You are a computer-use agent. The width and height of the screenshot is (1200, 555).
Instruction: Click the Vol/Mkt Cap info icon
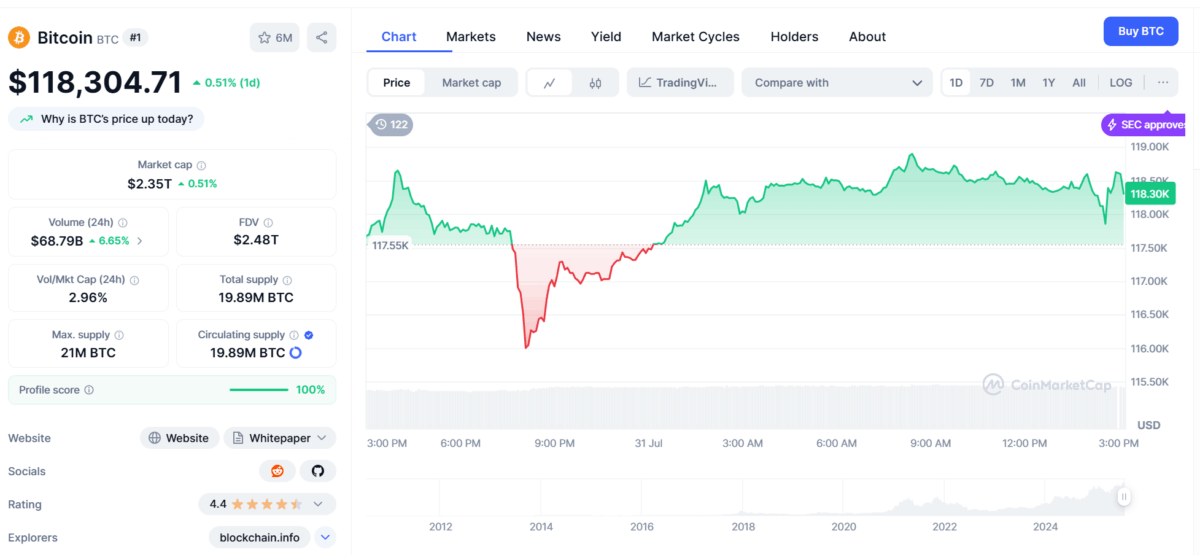134,280
